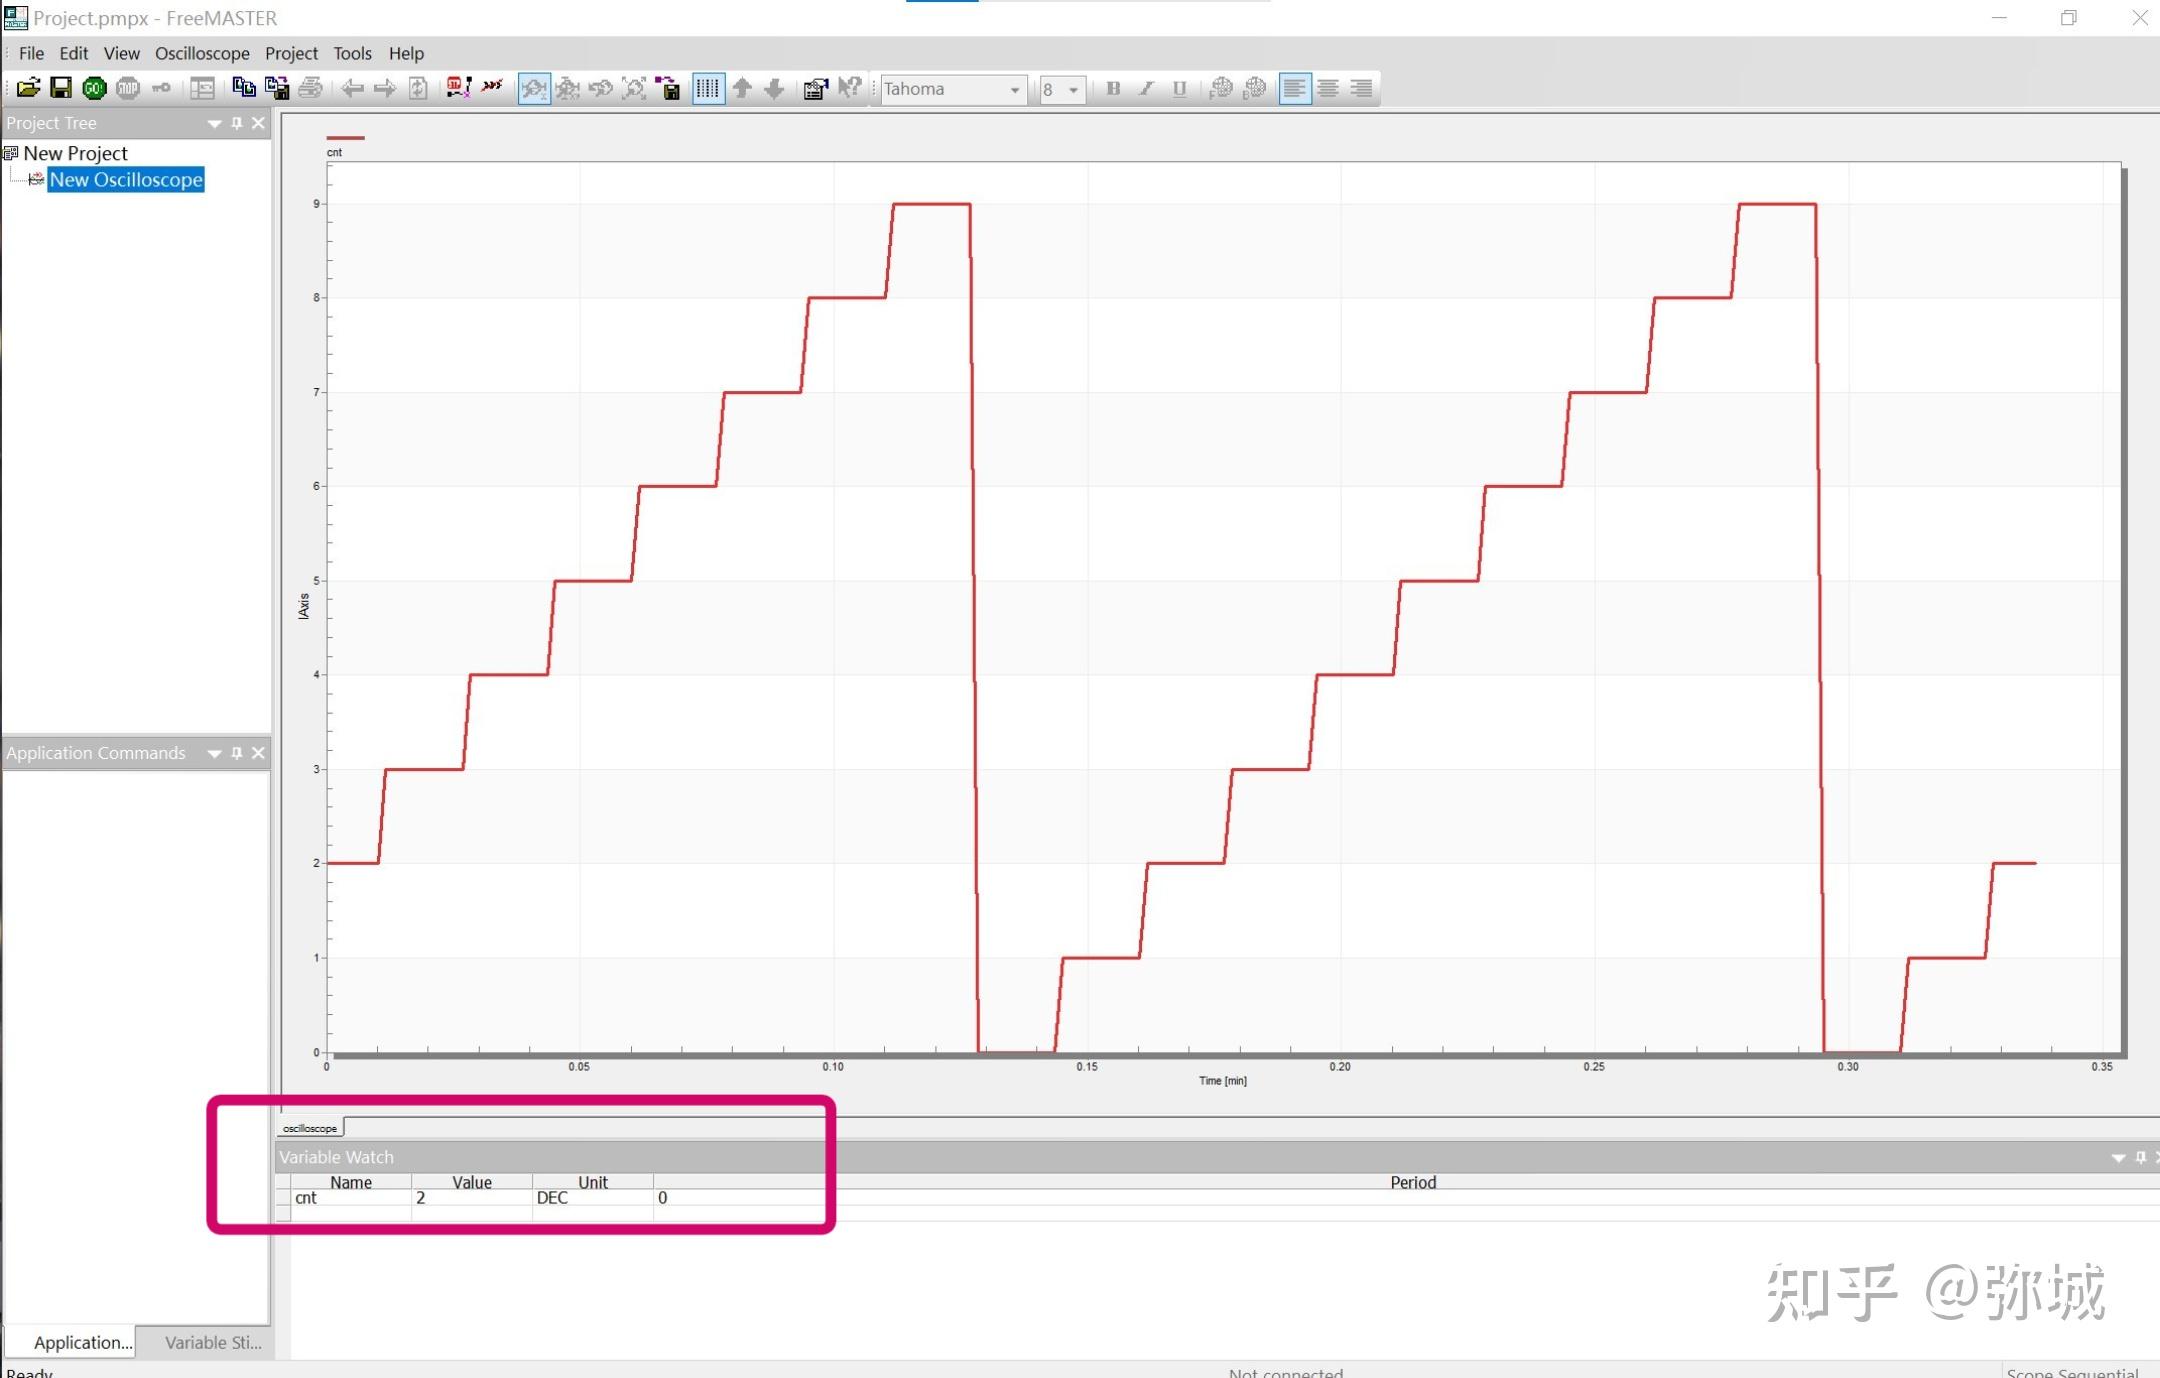Image resolution: width=2160 pixels, height=1378 pixels.
Task: Toggle the grid lines toolbar button
Action: pyautogui.click(x=707, y=89)
